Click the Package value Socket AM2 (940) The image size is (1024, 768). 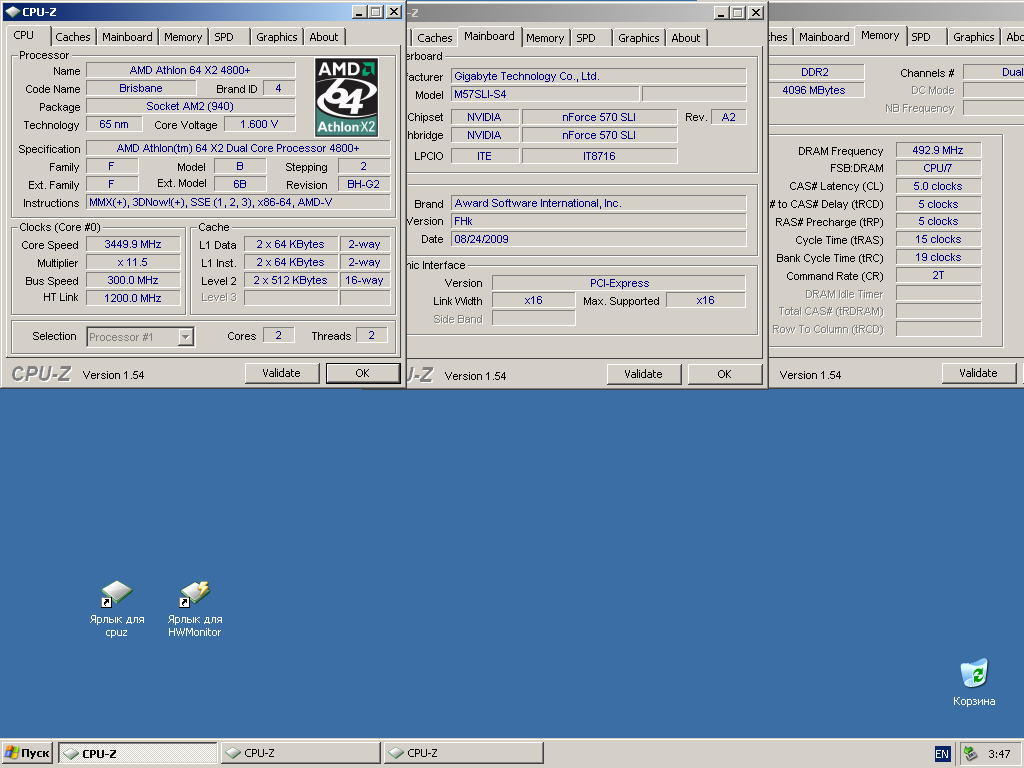click(x=191, y=106)
